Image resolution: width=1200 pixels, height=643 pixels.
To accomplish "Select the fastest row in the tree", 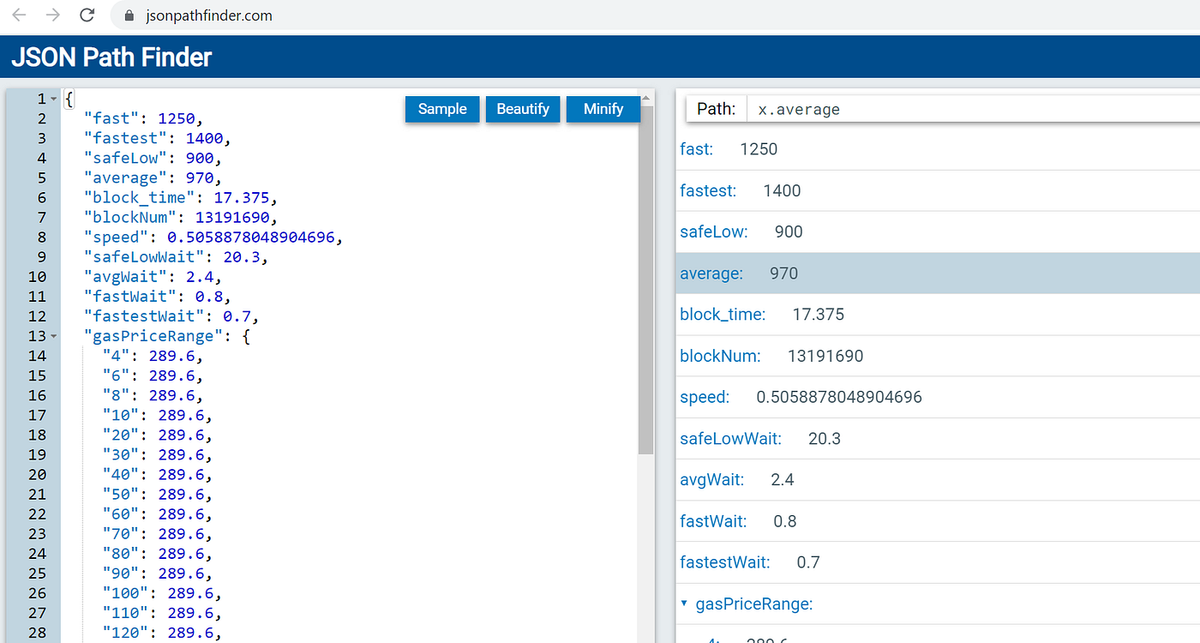I will (939, 190).
